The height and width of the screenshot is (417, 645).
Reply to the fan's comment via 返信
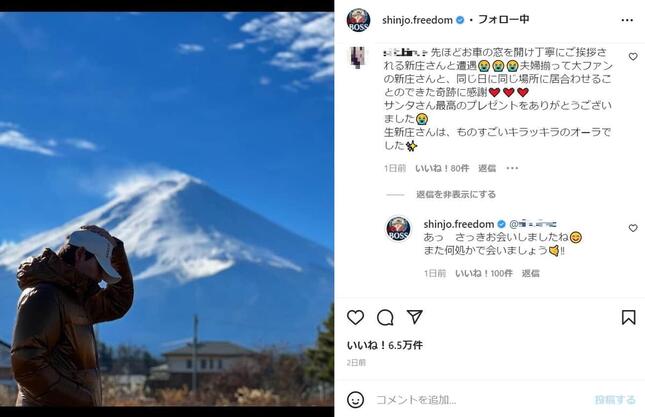point(487,168)
